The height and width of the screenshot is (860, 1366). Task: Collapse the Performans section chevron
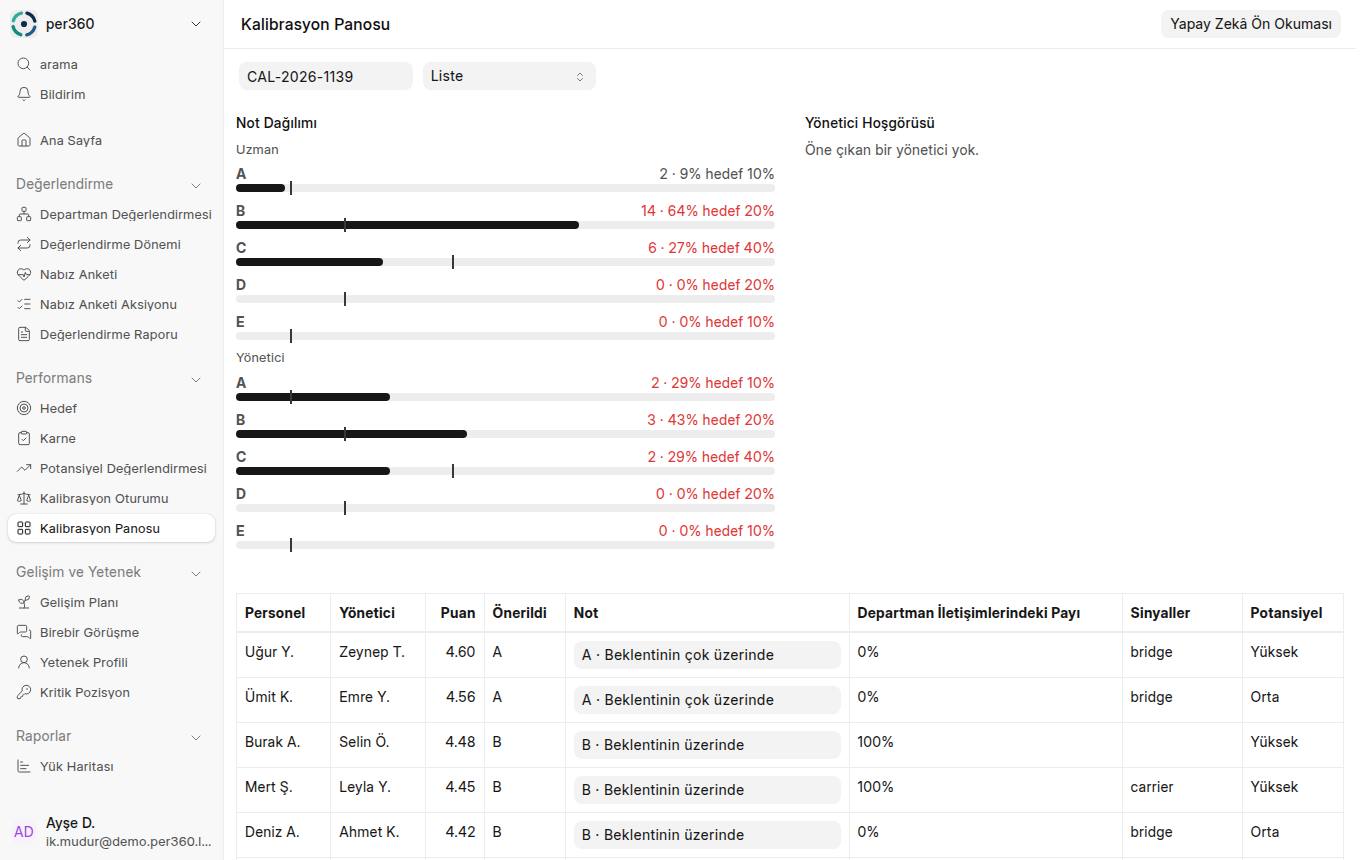(196, 379)
